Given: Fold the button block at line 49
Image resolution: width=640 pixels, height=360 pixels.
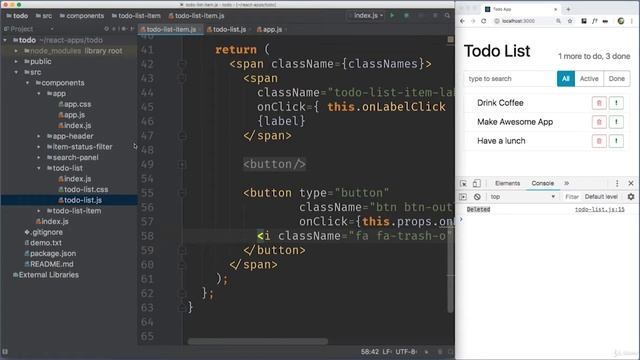Looking at the screenshot, I should point(182,164).
